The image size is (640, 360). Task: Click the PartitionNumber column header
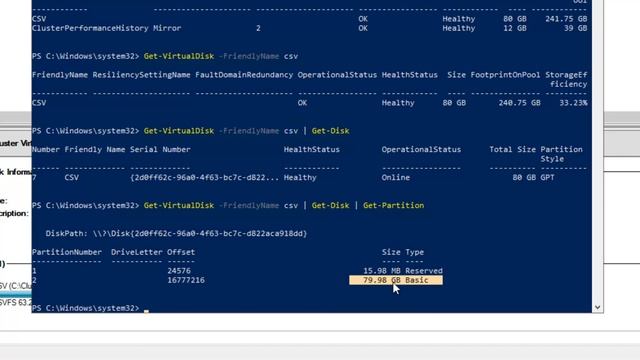(67, 252)
